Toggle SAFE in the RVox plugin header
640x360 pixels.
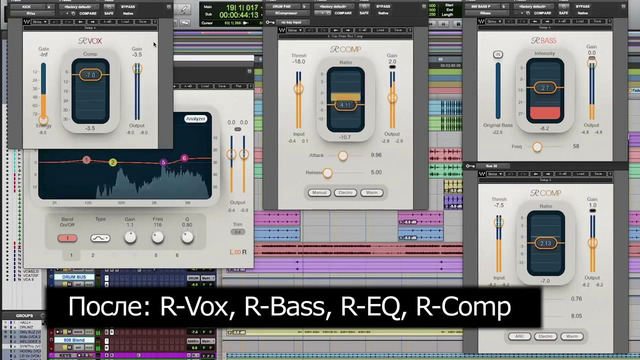coord(109,13)
